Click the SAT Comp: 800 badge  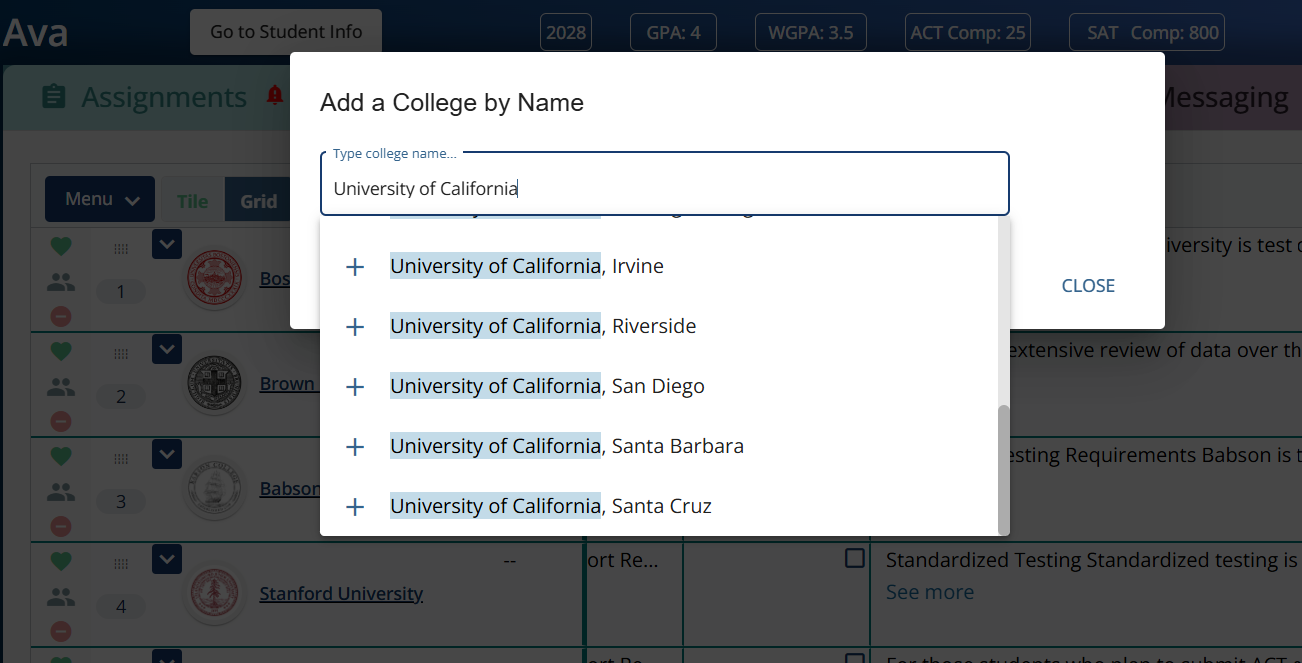pyautogui.click(x=1147, y=33)
